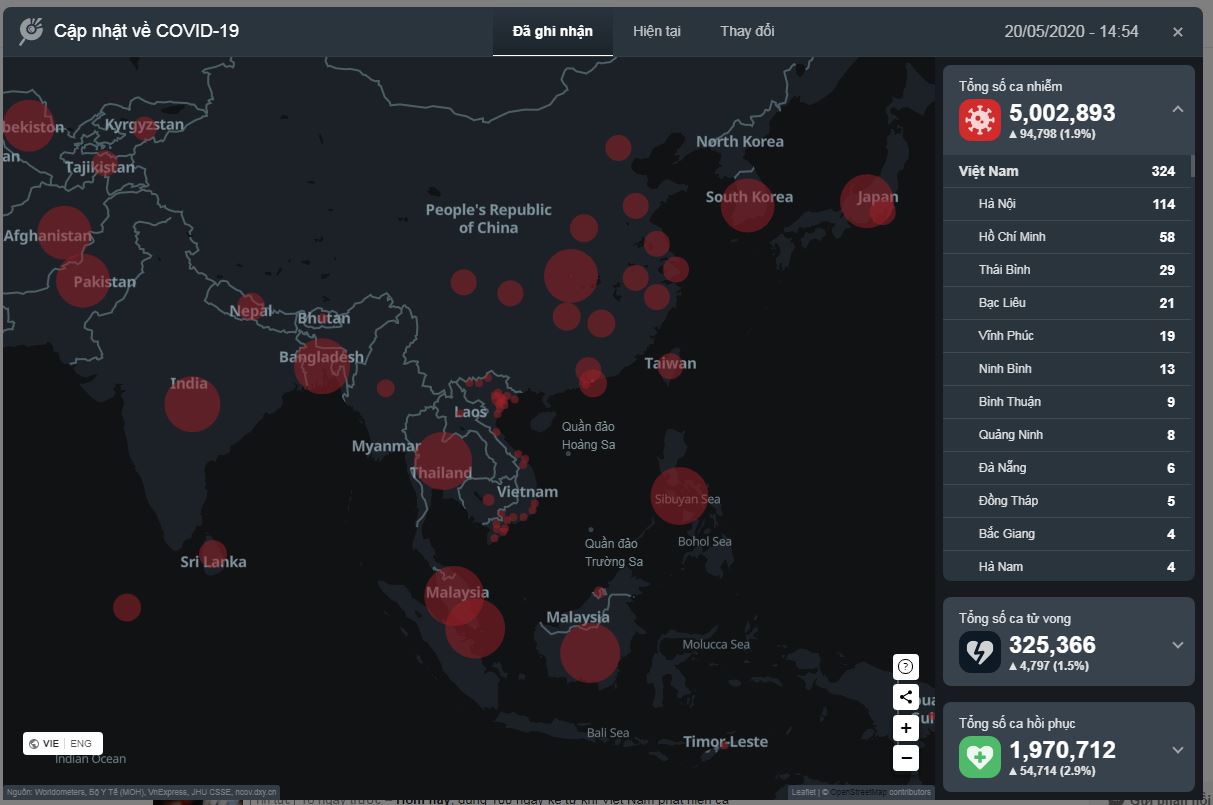Select the Hồ Chí Minh row
The height and width of the screenshot is (805, 1213).
click(1067, 237)
